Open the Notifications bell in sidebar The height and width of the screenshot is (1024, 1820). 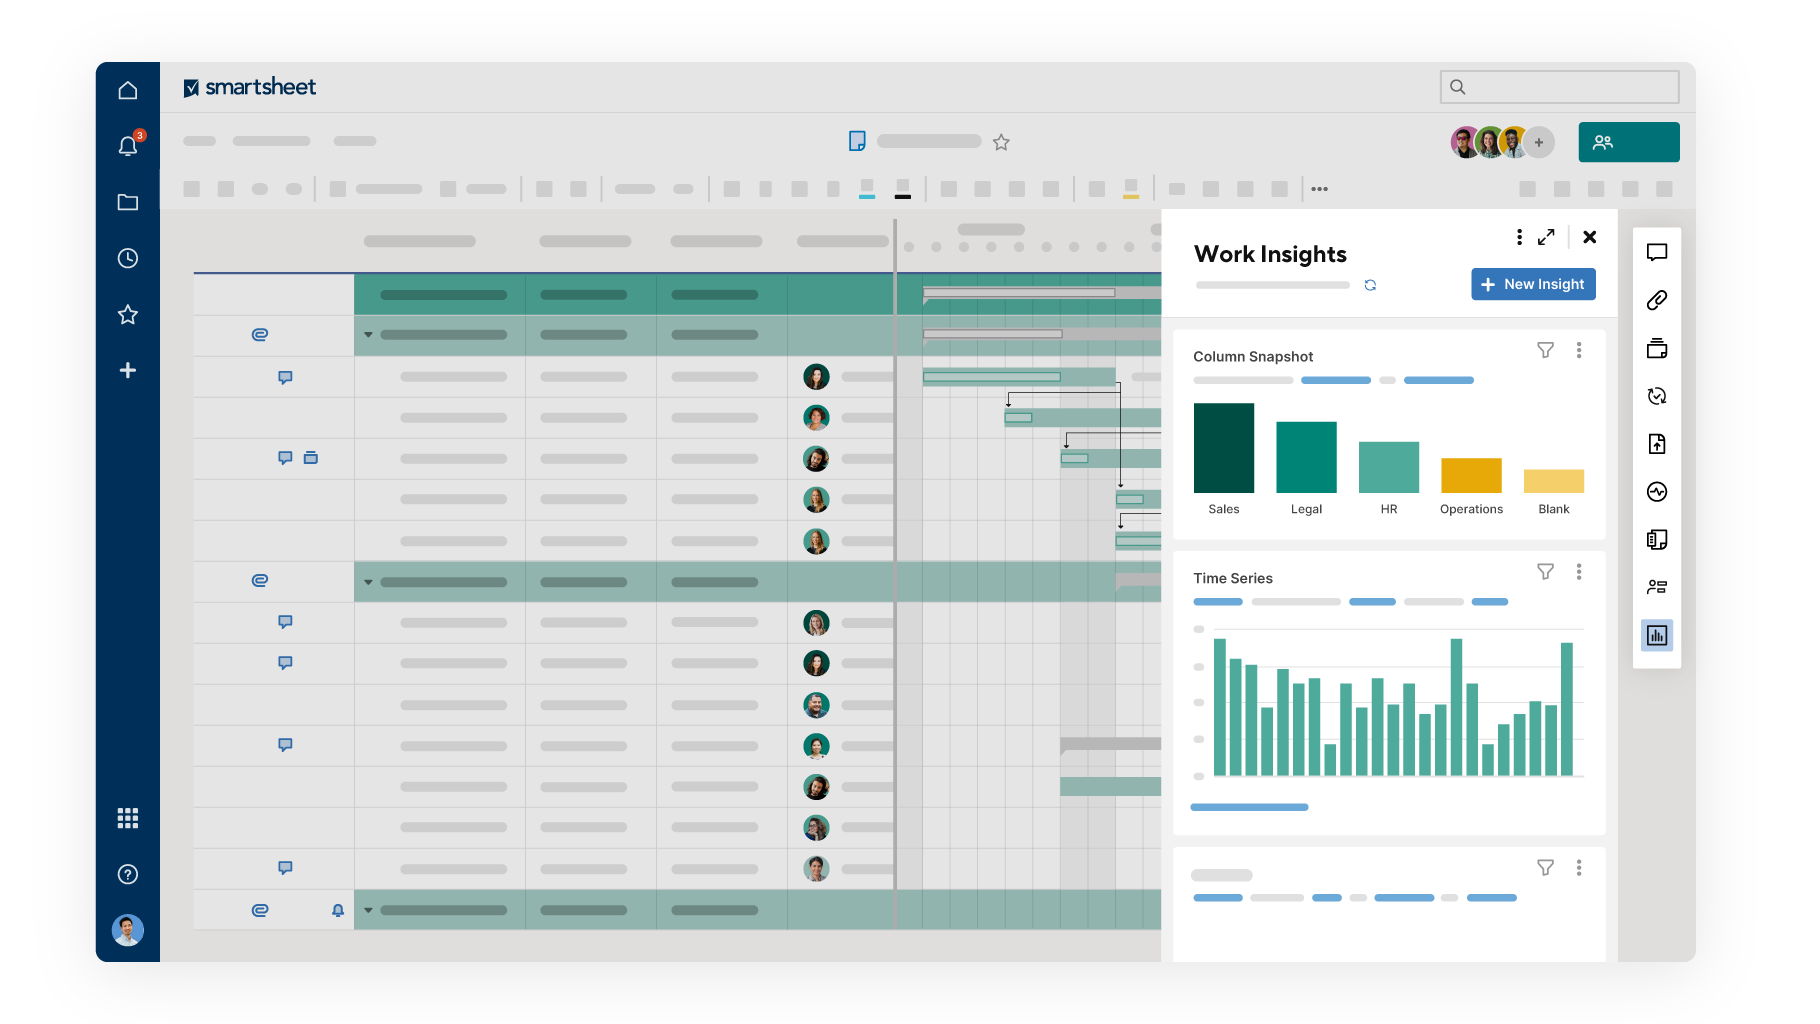pos(128,146)
